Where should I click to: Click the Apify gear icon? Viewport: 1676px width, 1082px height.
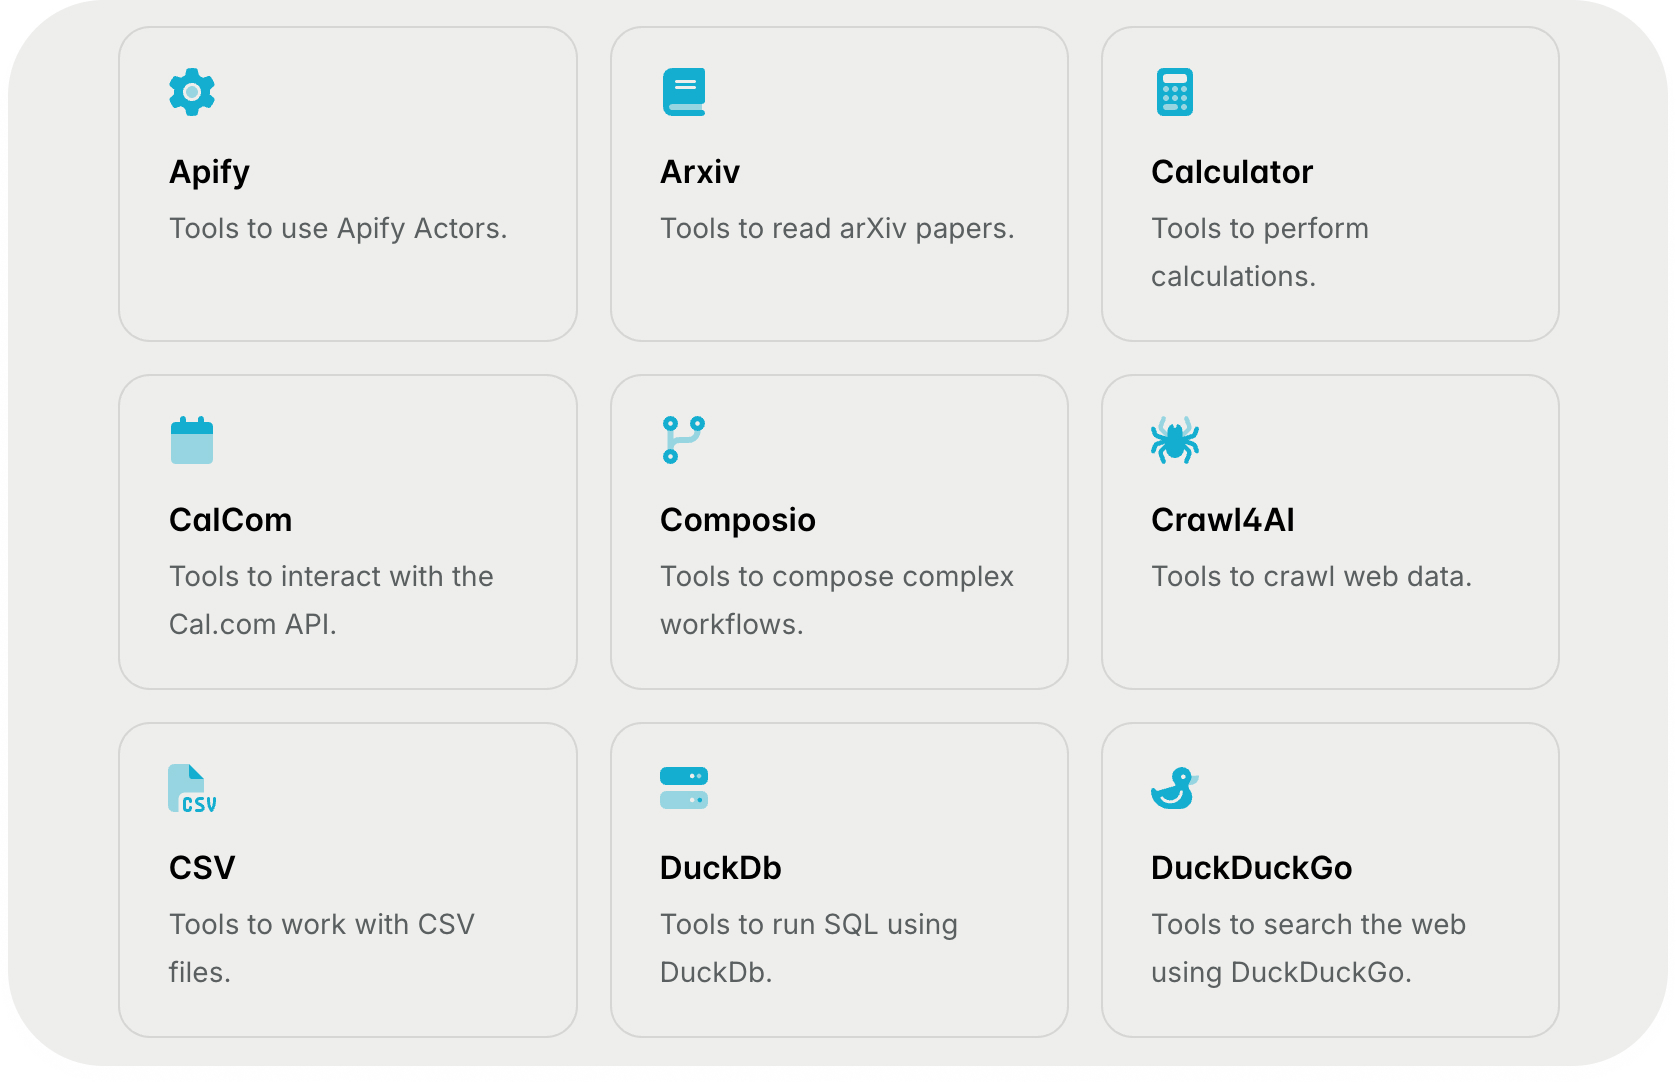pyautogui.click(x=192, y=92)
